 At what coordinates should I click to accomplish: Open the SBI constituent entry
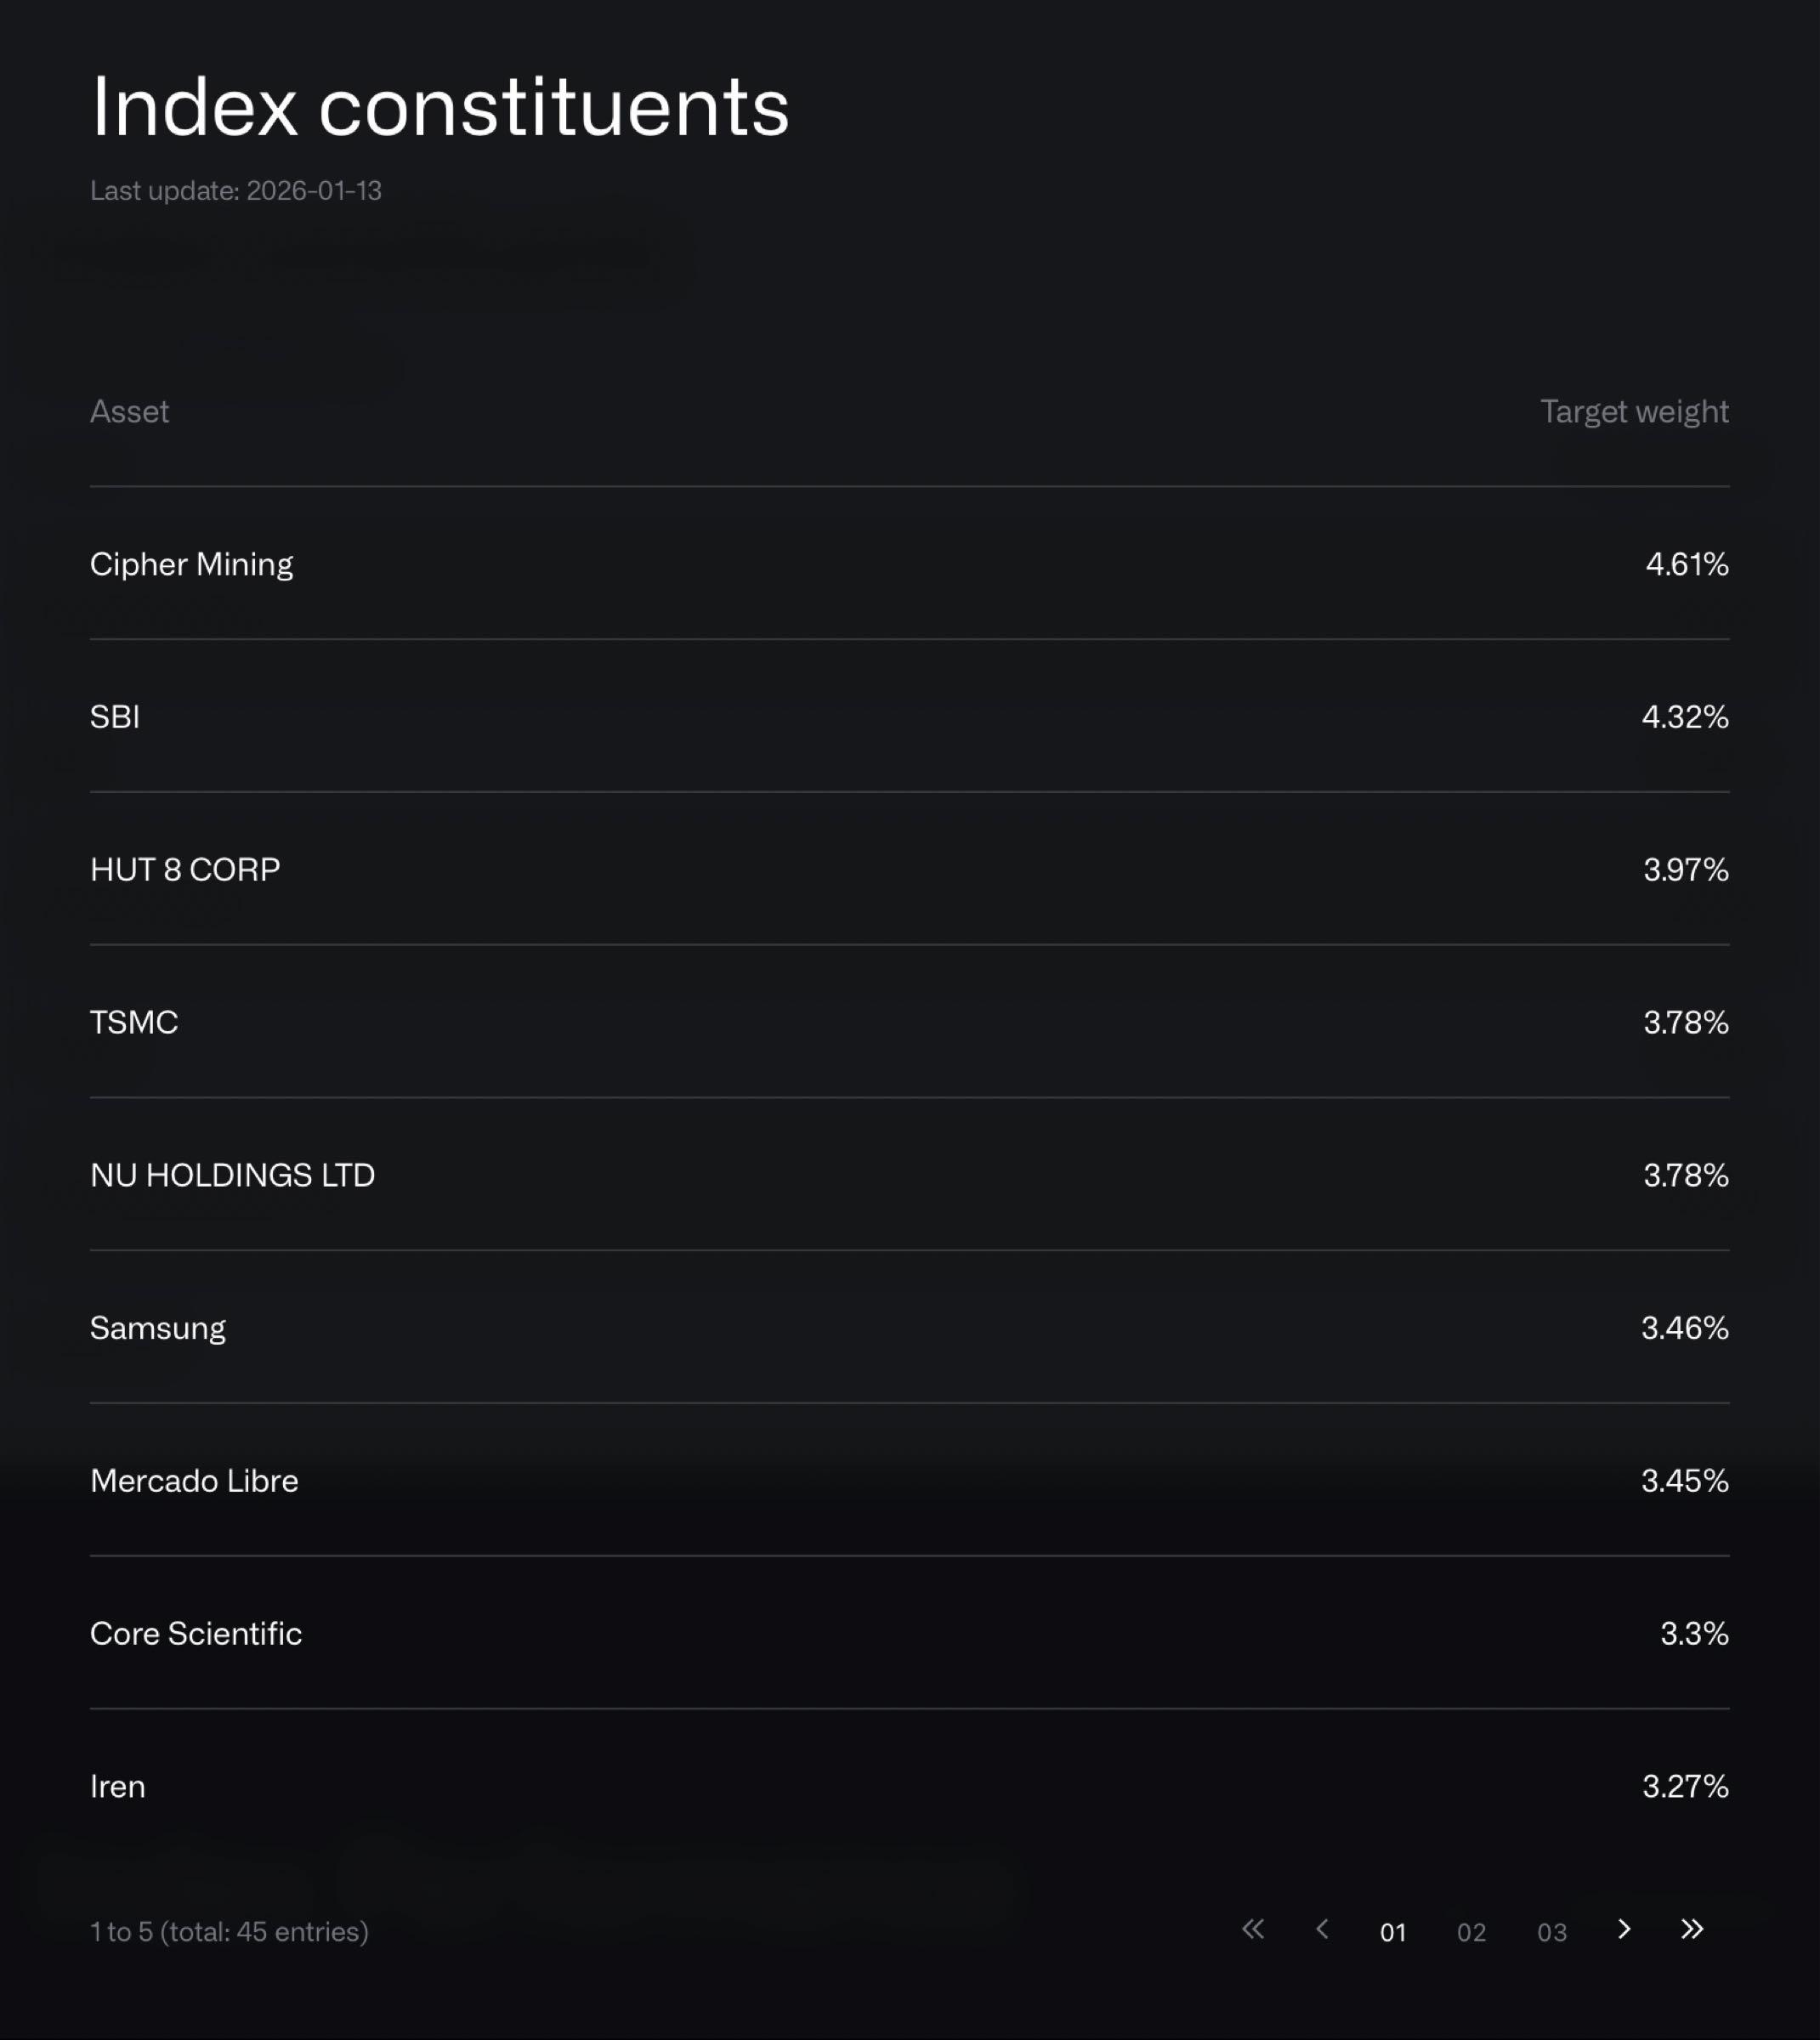point(115,717)
